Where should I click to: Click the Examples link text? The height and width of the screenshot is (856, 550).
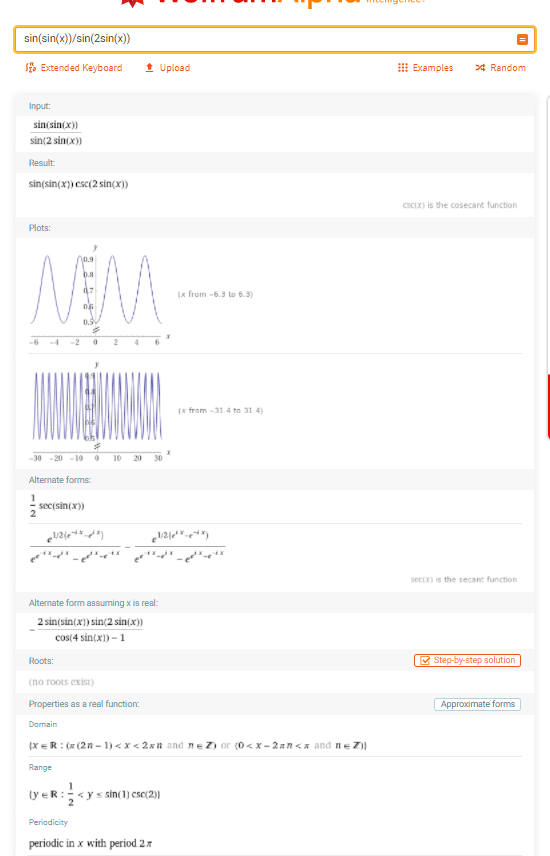pyautogui.click(x=433, y=68)
